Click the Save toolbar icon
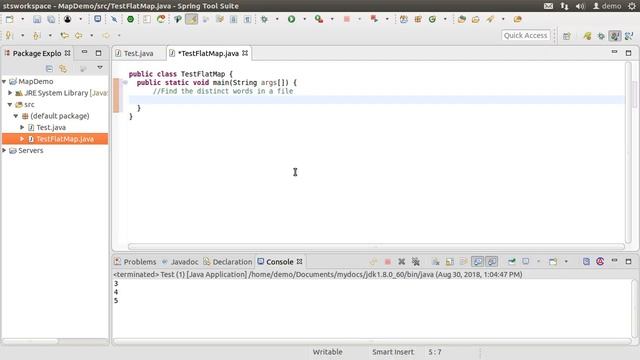640x360 pixels. coord(37,19)
